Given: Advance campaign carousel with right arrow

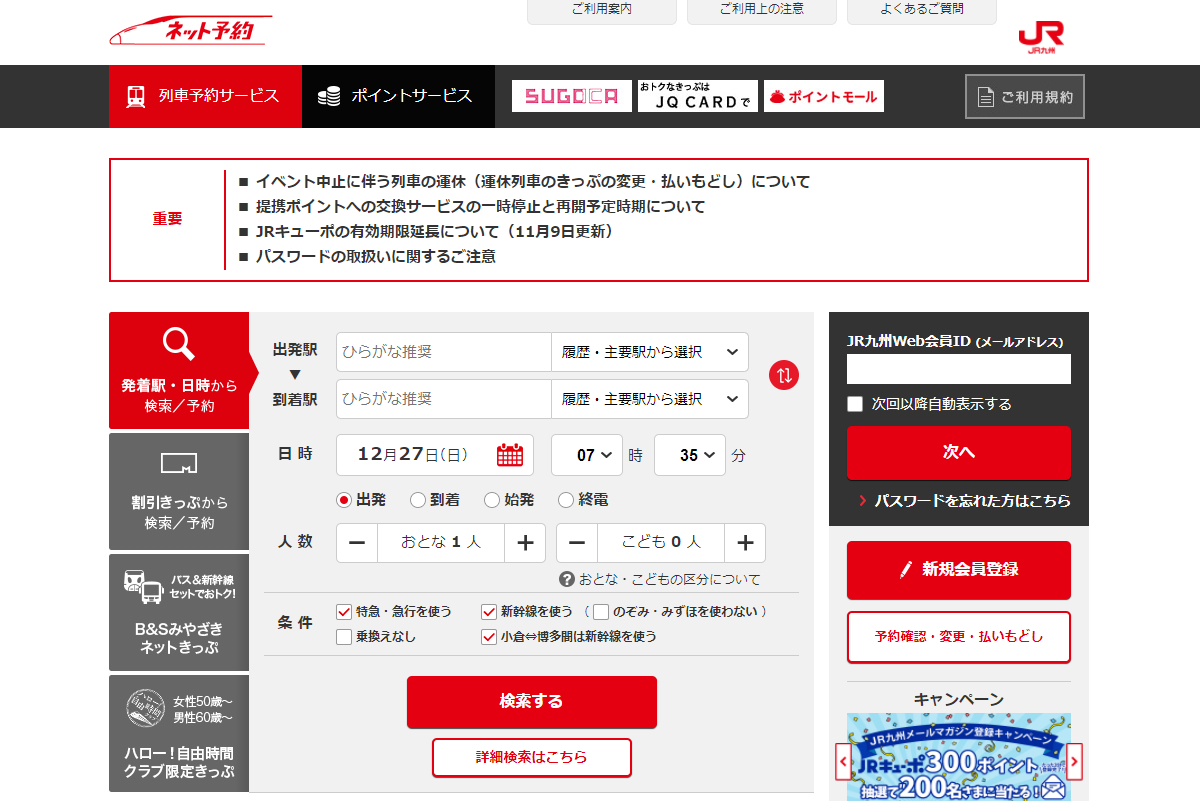Looking at the screenshot, I should pos(1074,761).
